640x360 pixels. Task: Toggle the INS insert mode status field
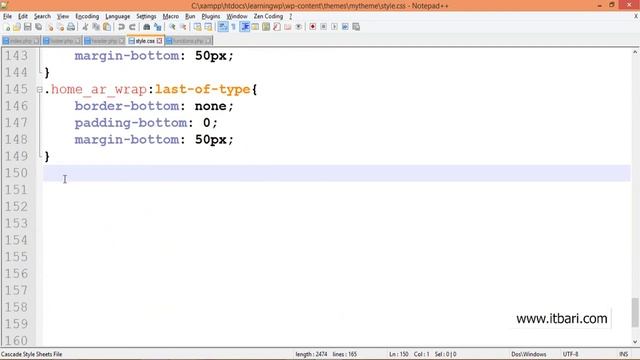pos(623,354)
